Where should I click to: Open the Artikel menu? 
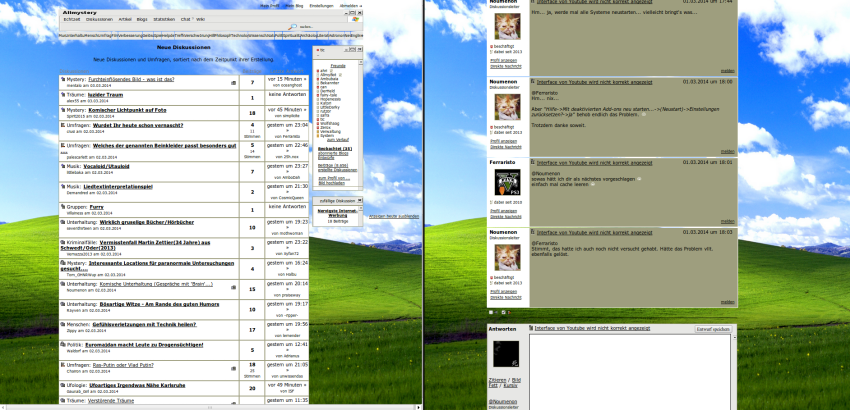click(125, 19)
